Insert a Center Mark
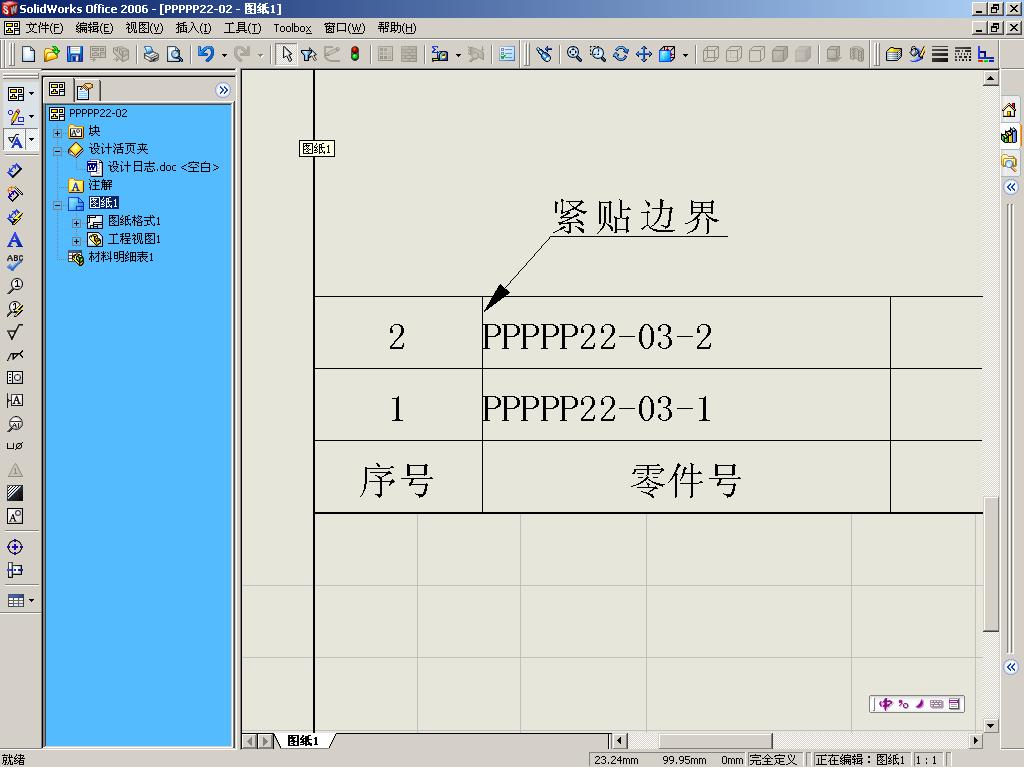1024x768 pixels. [x=14, y=547]
